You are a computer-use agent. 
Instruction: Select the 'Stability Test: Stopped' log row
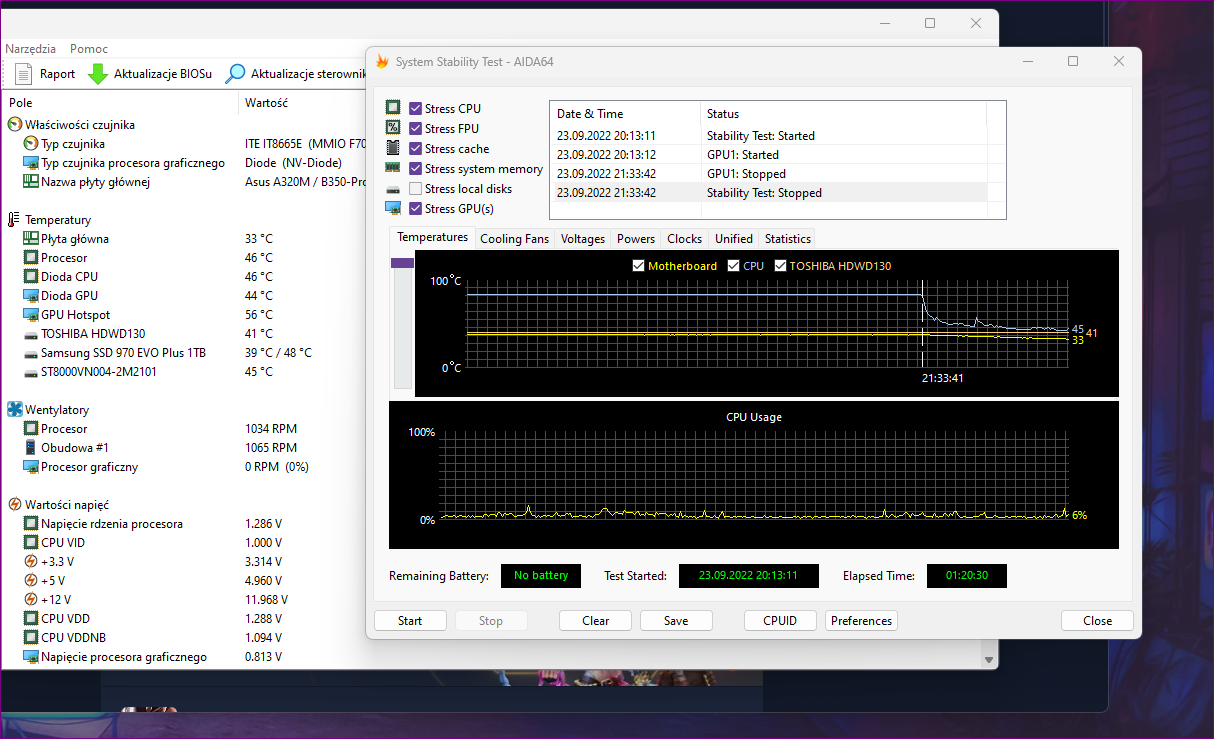point(768,193)
